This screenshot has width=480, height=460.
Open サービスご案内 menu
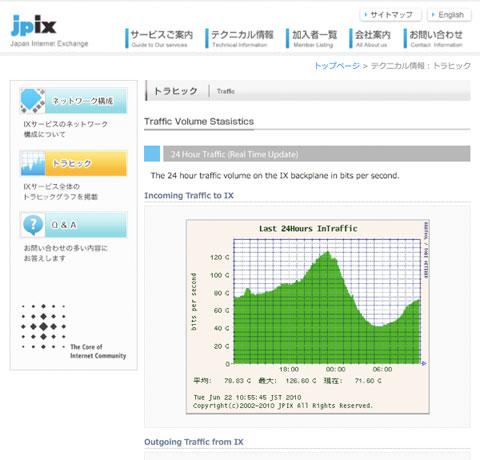pos(160,38)
